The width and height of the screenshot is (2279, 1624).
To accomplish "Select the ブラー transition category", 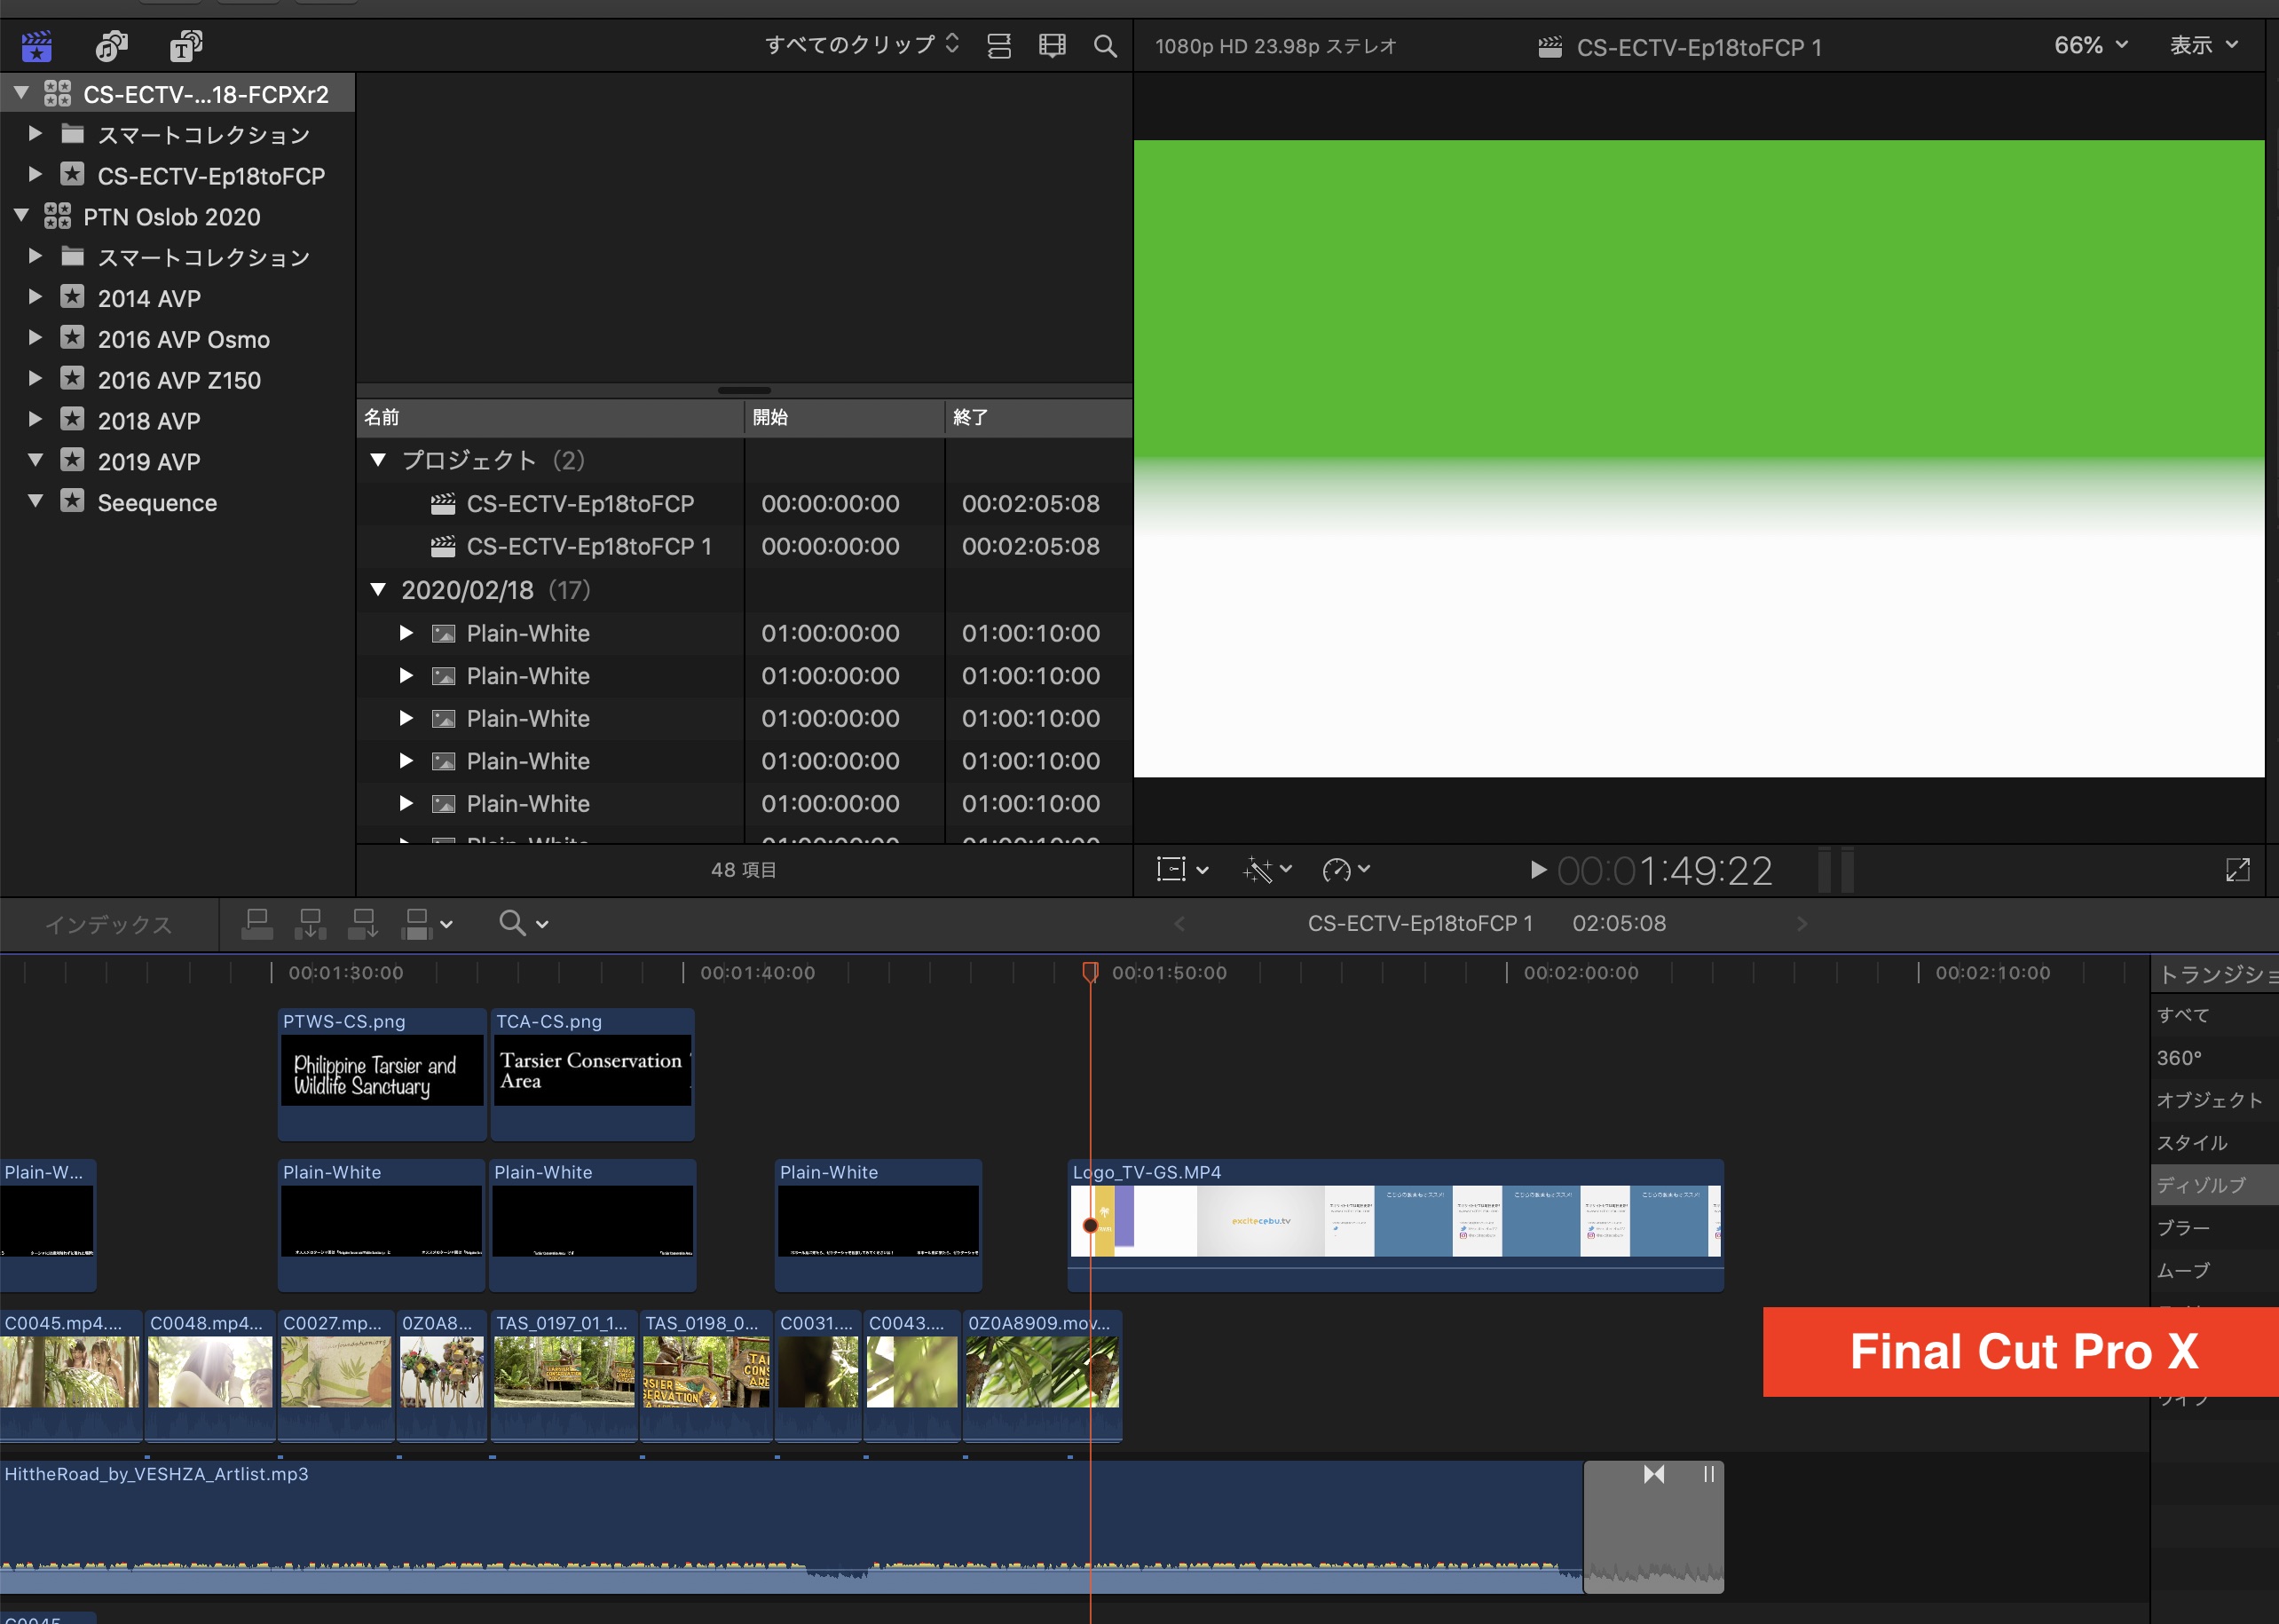I will click(2184, 1228).
